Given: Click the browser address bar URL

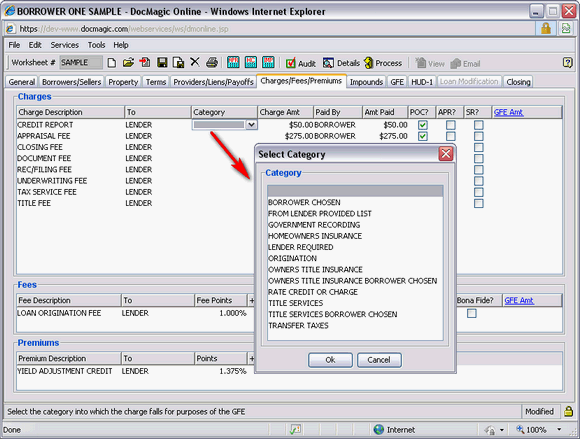Looking at the screenshot, I should point(124,28).
